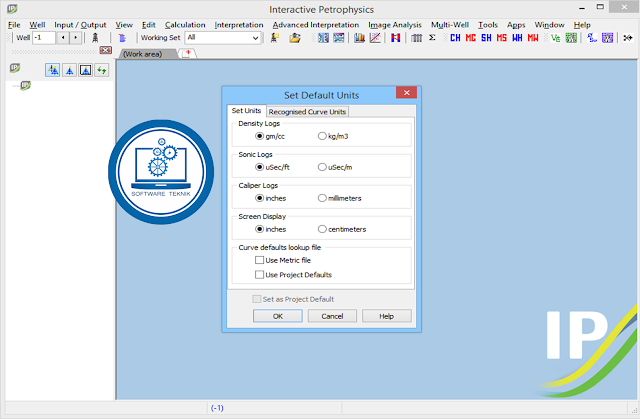Open the Input / Output menu
This screenshot has height=419, width=640.
[x=80, y=25]
